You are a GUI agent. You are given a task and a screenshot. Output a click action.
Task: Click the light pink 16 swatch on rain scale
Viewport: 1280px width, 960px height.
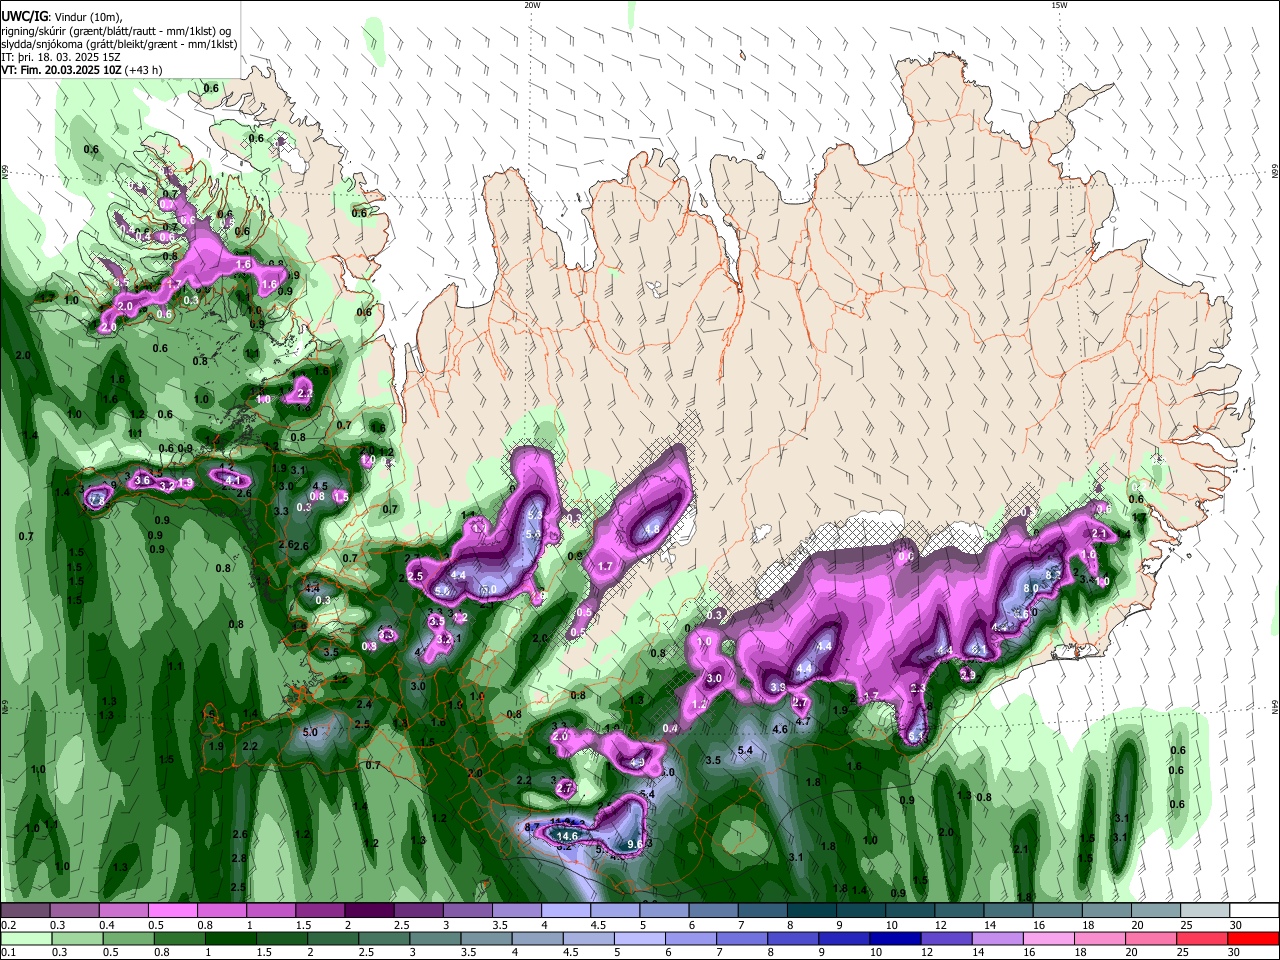(x=1047, y=939)
